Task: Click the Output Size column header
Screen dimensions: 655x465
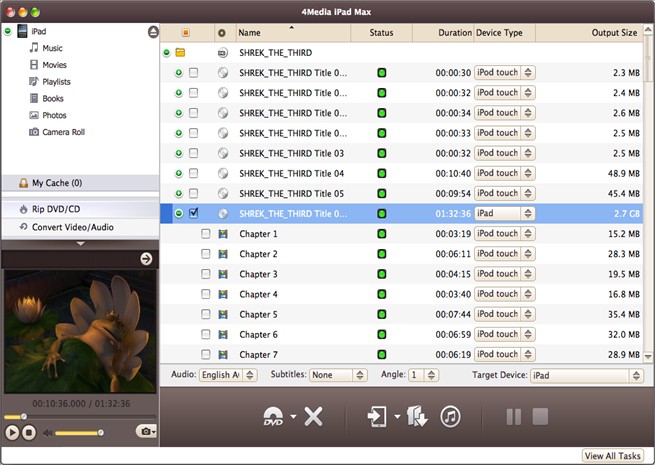Action: tap(589, 33)
